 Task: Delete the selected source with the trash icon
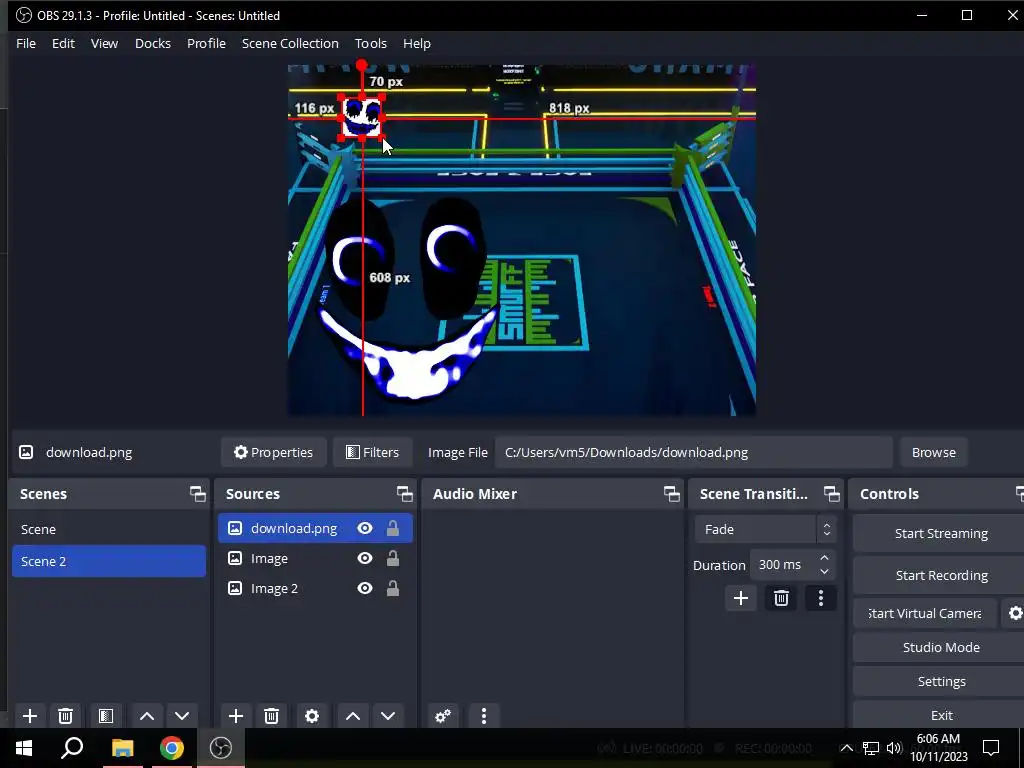(272, 716)
